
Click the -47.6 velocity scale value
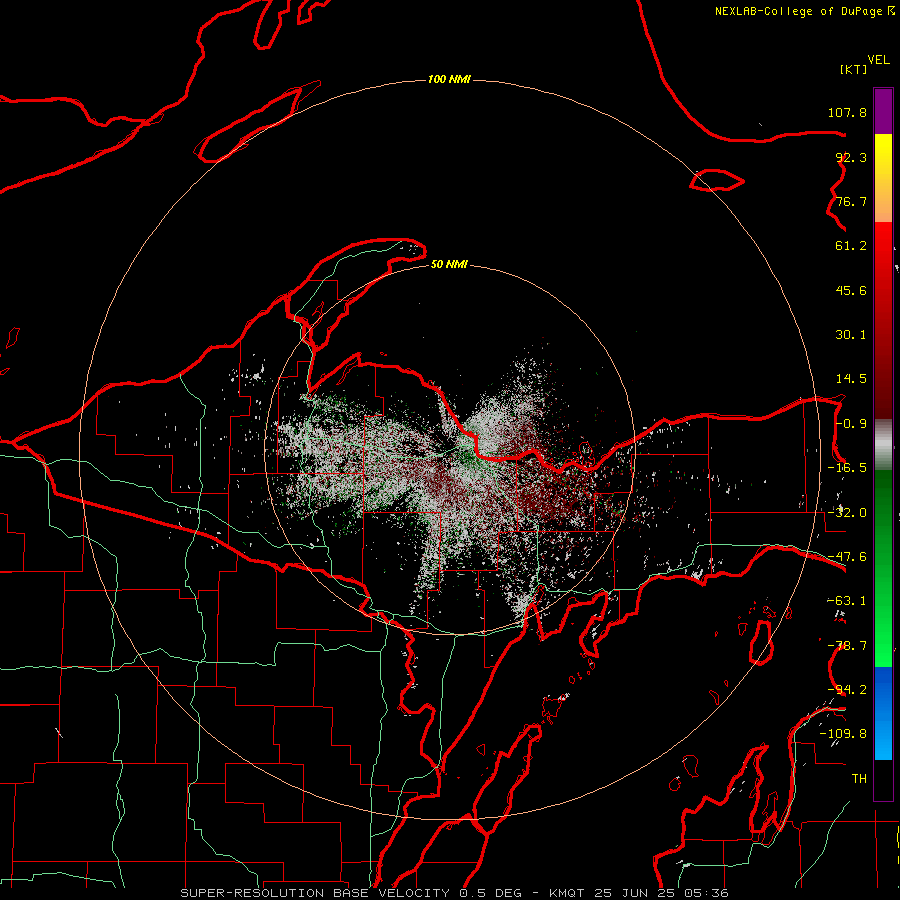pyautogui.click(x=847, y=557)
